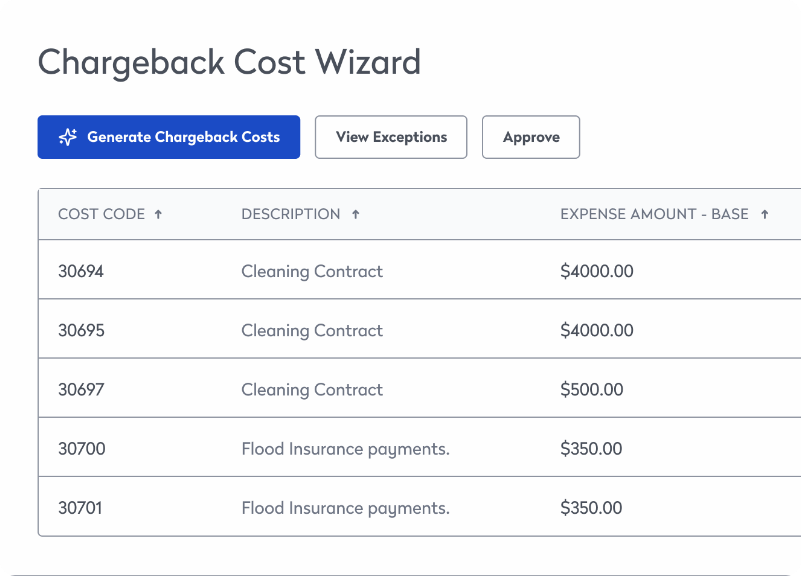
Task: Sort by Expense Amount arrow icon
Action: point(765,214)
